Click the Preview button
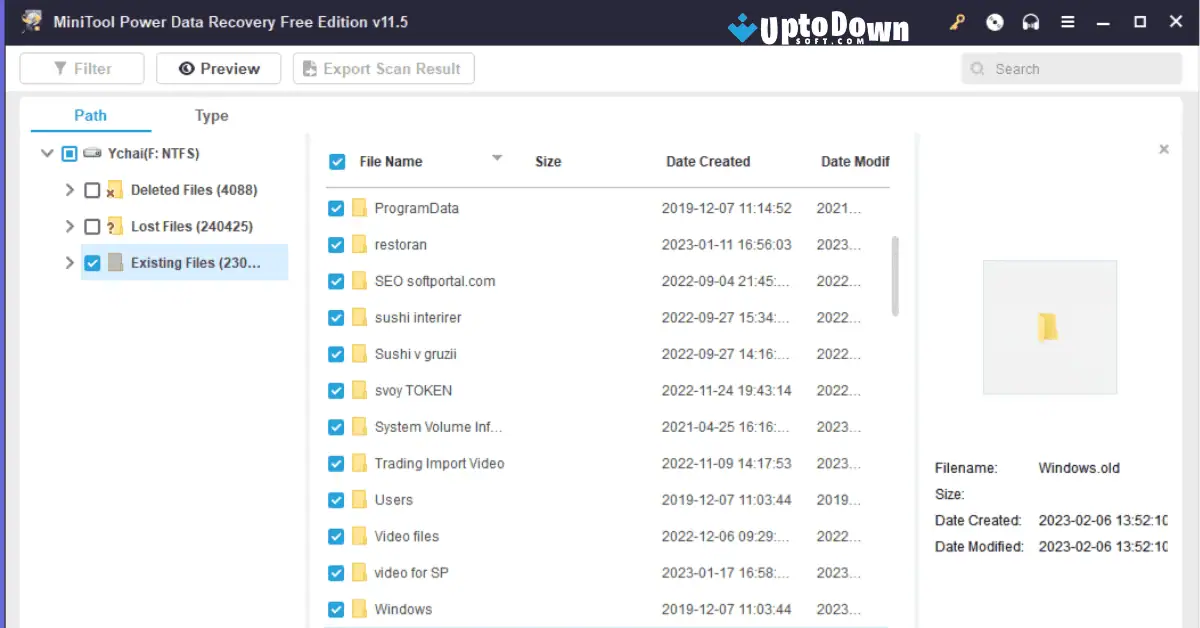This screenshot has height=628, width=1200. pyautogui.click(x=218, y=68)
